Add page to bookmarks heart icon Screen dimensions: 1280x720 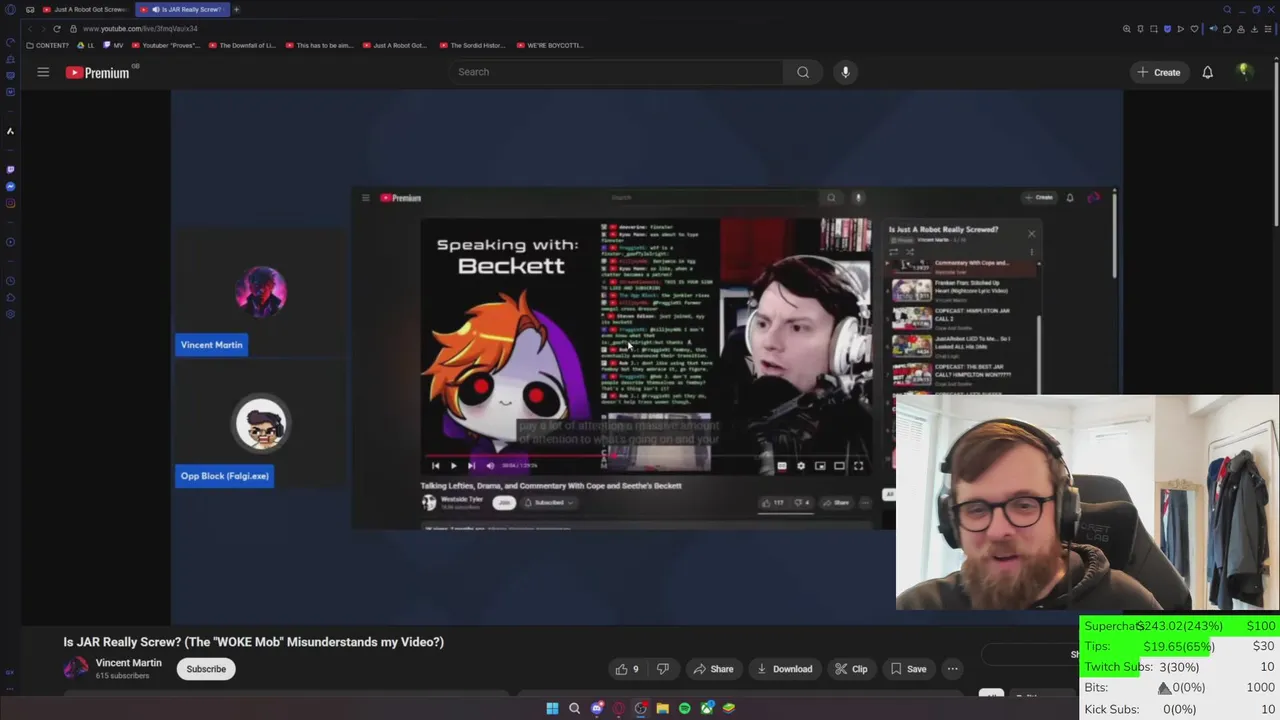(x=1194, y=29)
